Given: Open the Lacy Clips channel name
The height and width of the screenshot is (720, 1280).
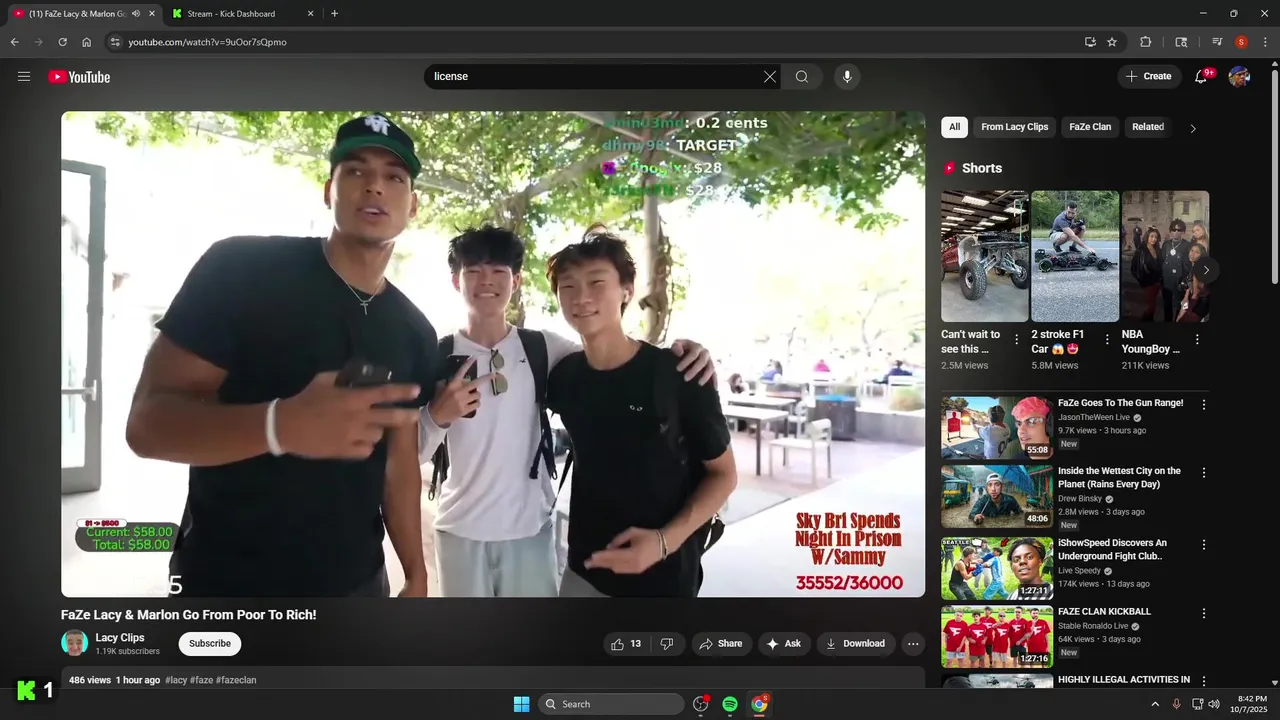Looking at the screenshot, I should point(120,638).
